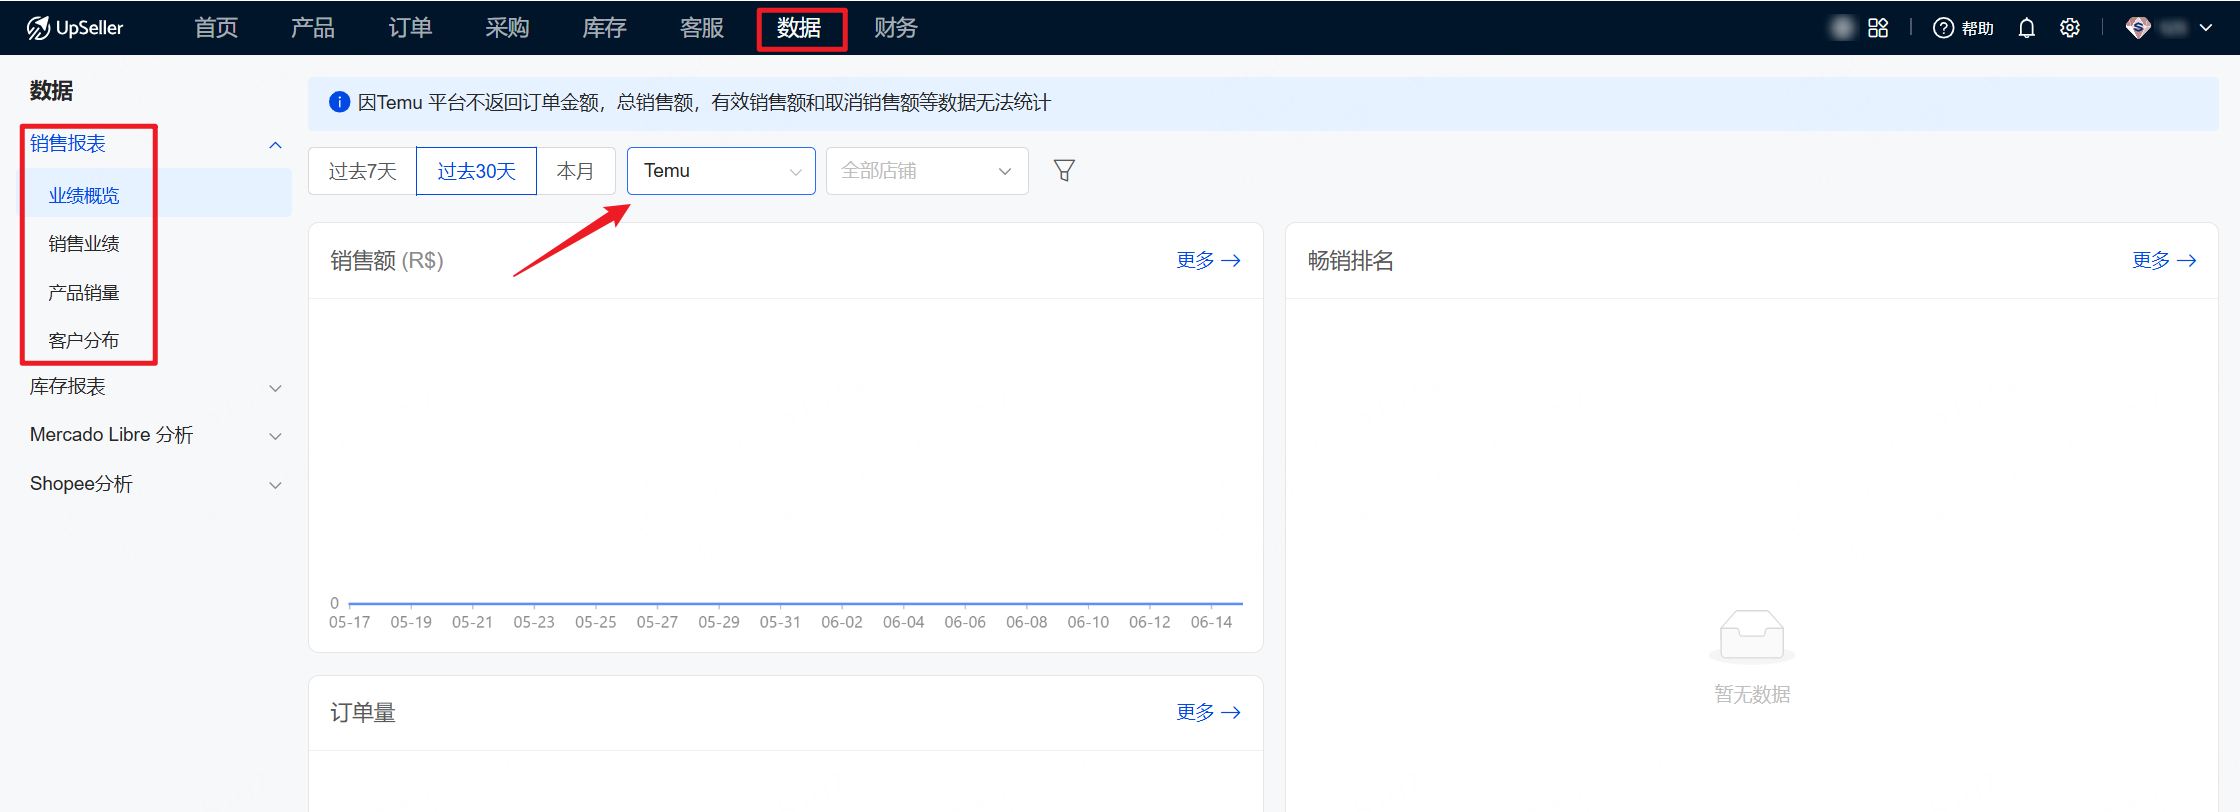Viewport: 2240px width, 812px height.
Task: Click the 06-14 chart axis label
Action: coord(1211,622)
